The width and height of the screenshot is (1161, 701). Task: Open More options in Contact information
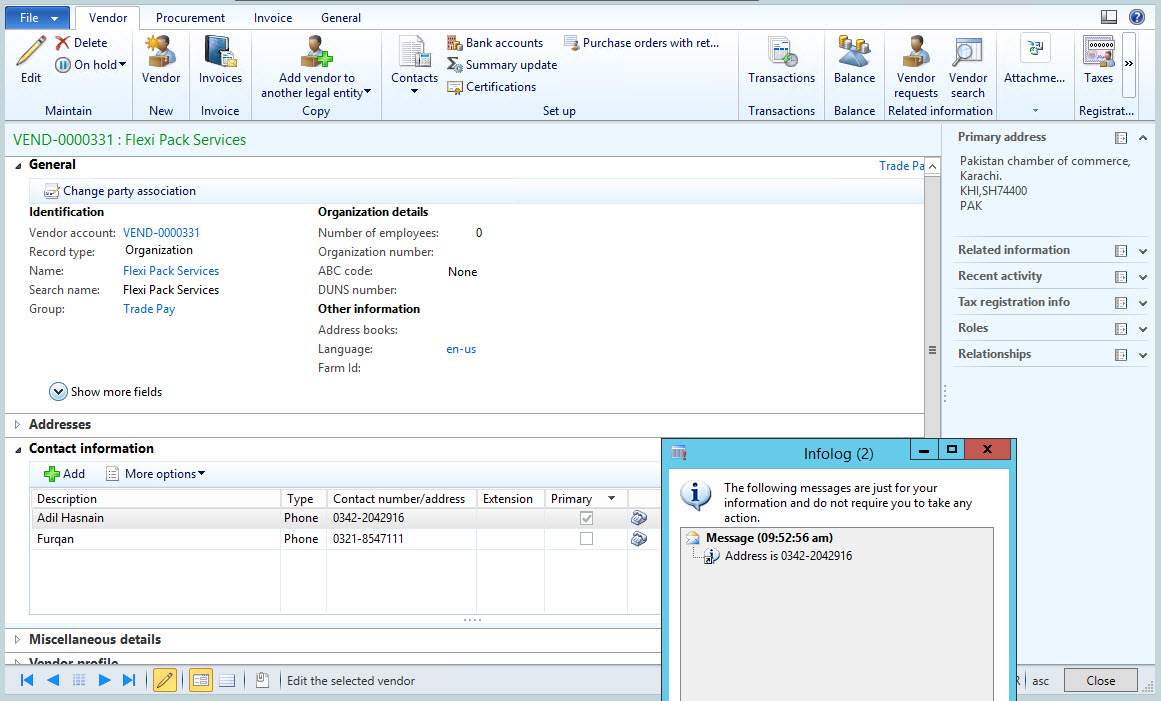[x=155, y=473]
